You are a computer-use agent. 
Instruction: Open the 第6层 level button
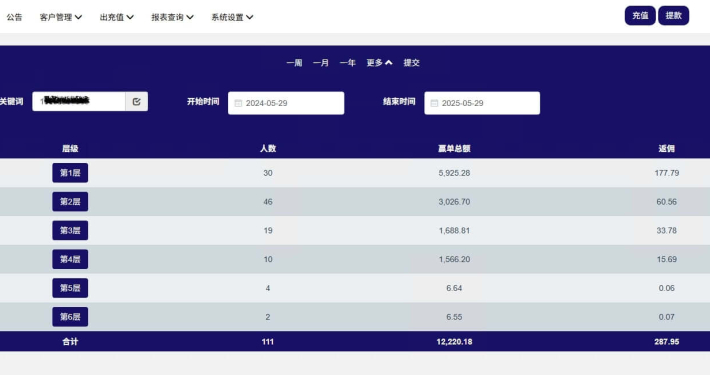(70, 317)
